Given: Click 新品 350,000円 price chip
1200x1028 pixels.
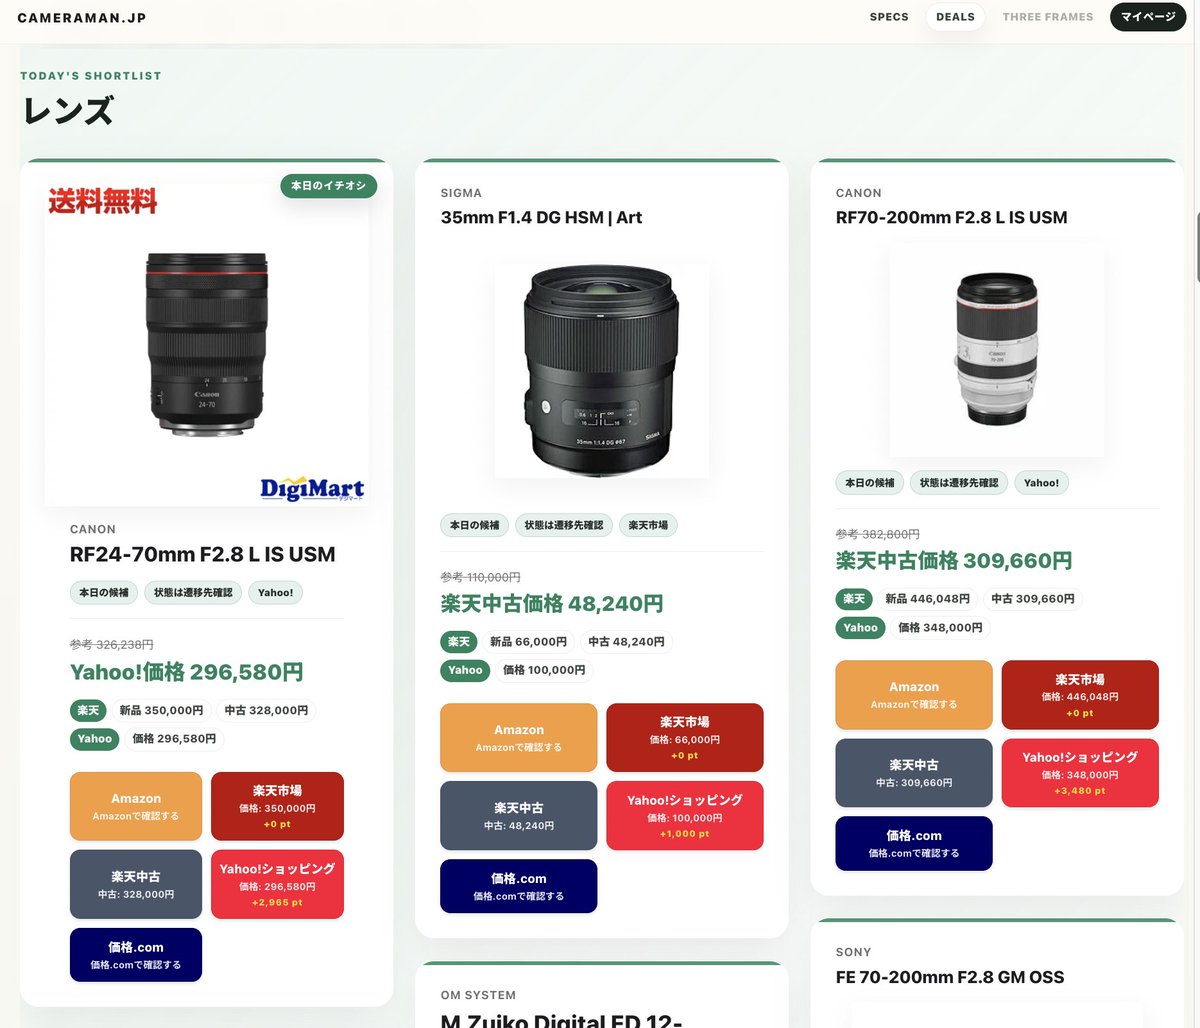Looking at the screenshot, I should pos(161,711).
